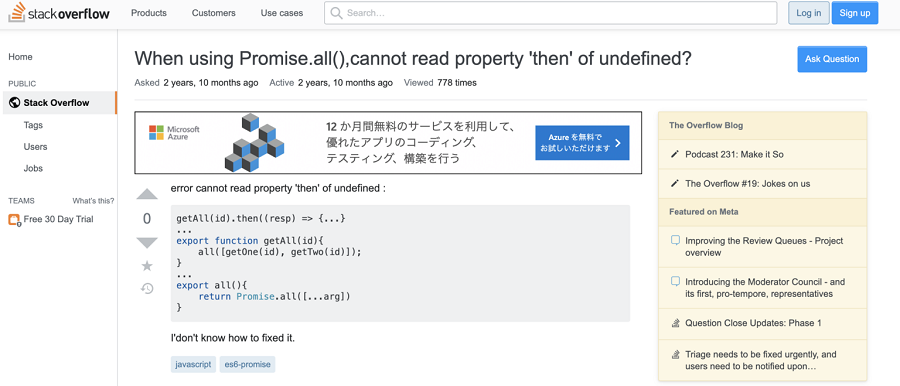The width and height of the screenshot is (900, 386).
Task: Open What's this? teams link
Action: point(93,201)
